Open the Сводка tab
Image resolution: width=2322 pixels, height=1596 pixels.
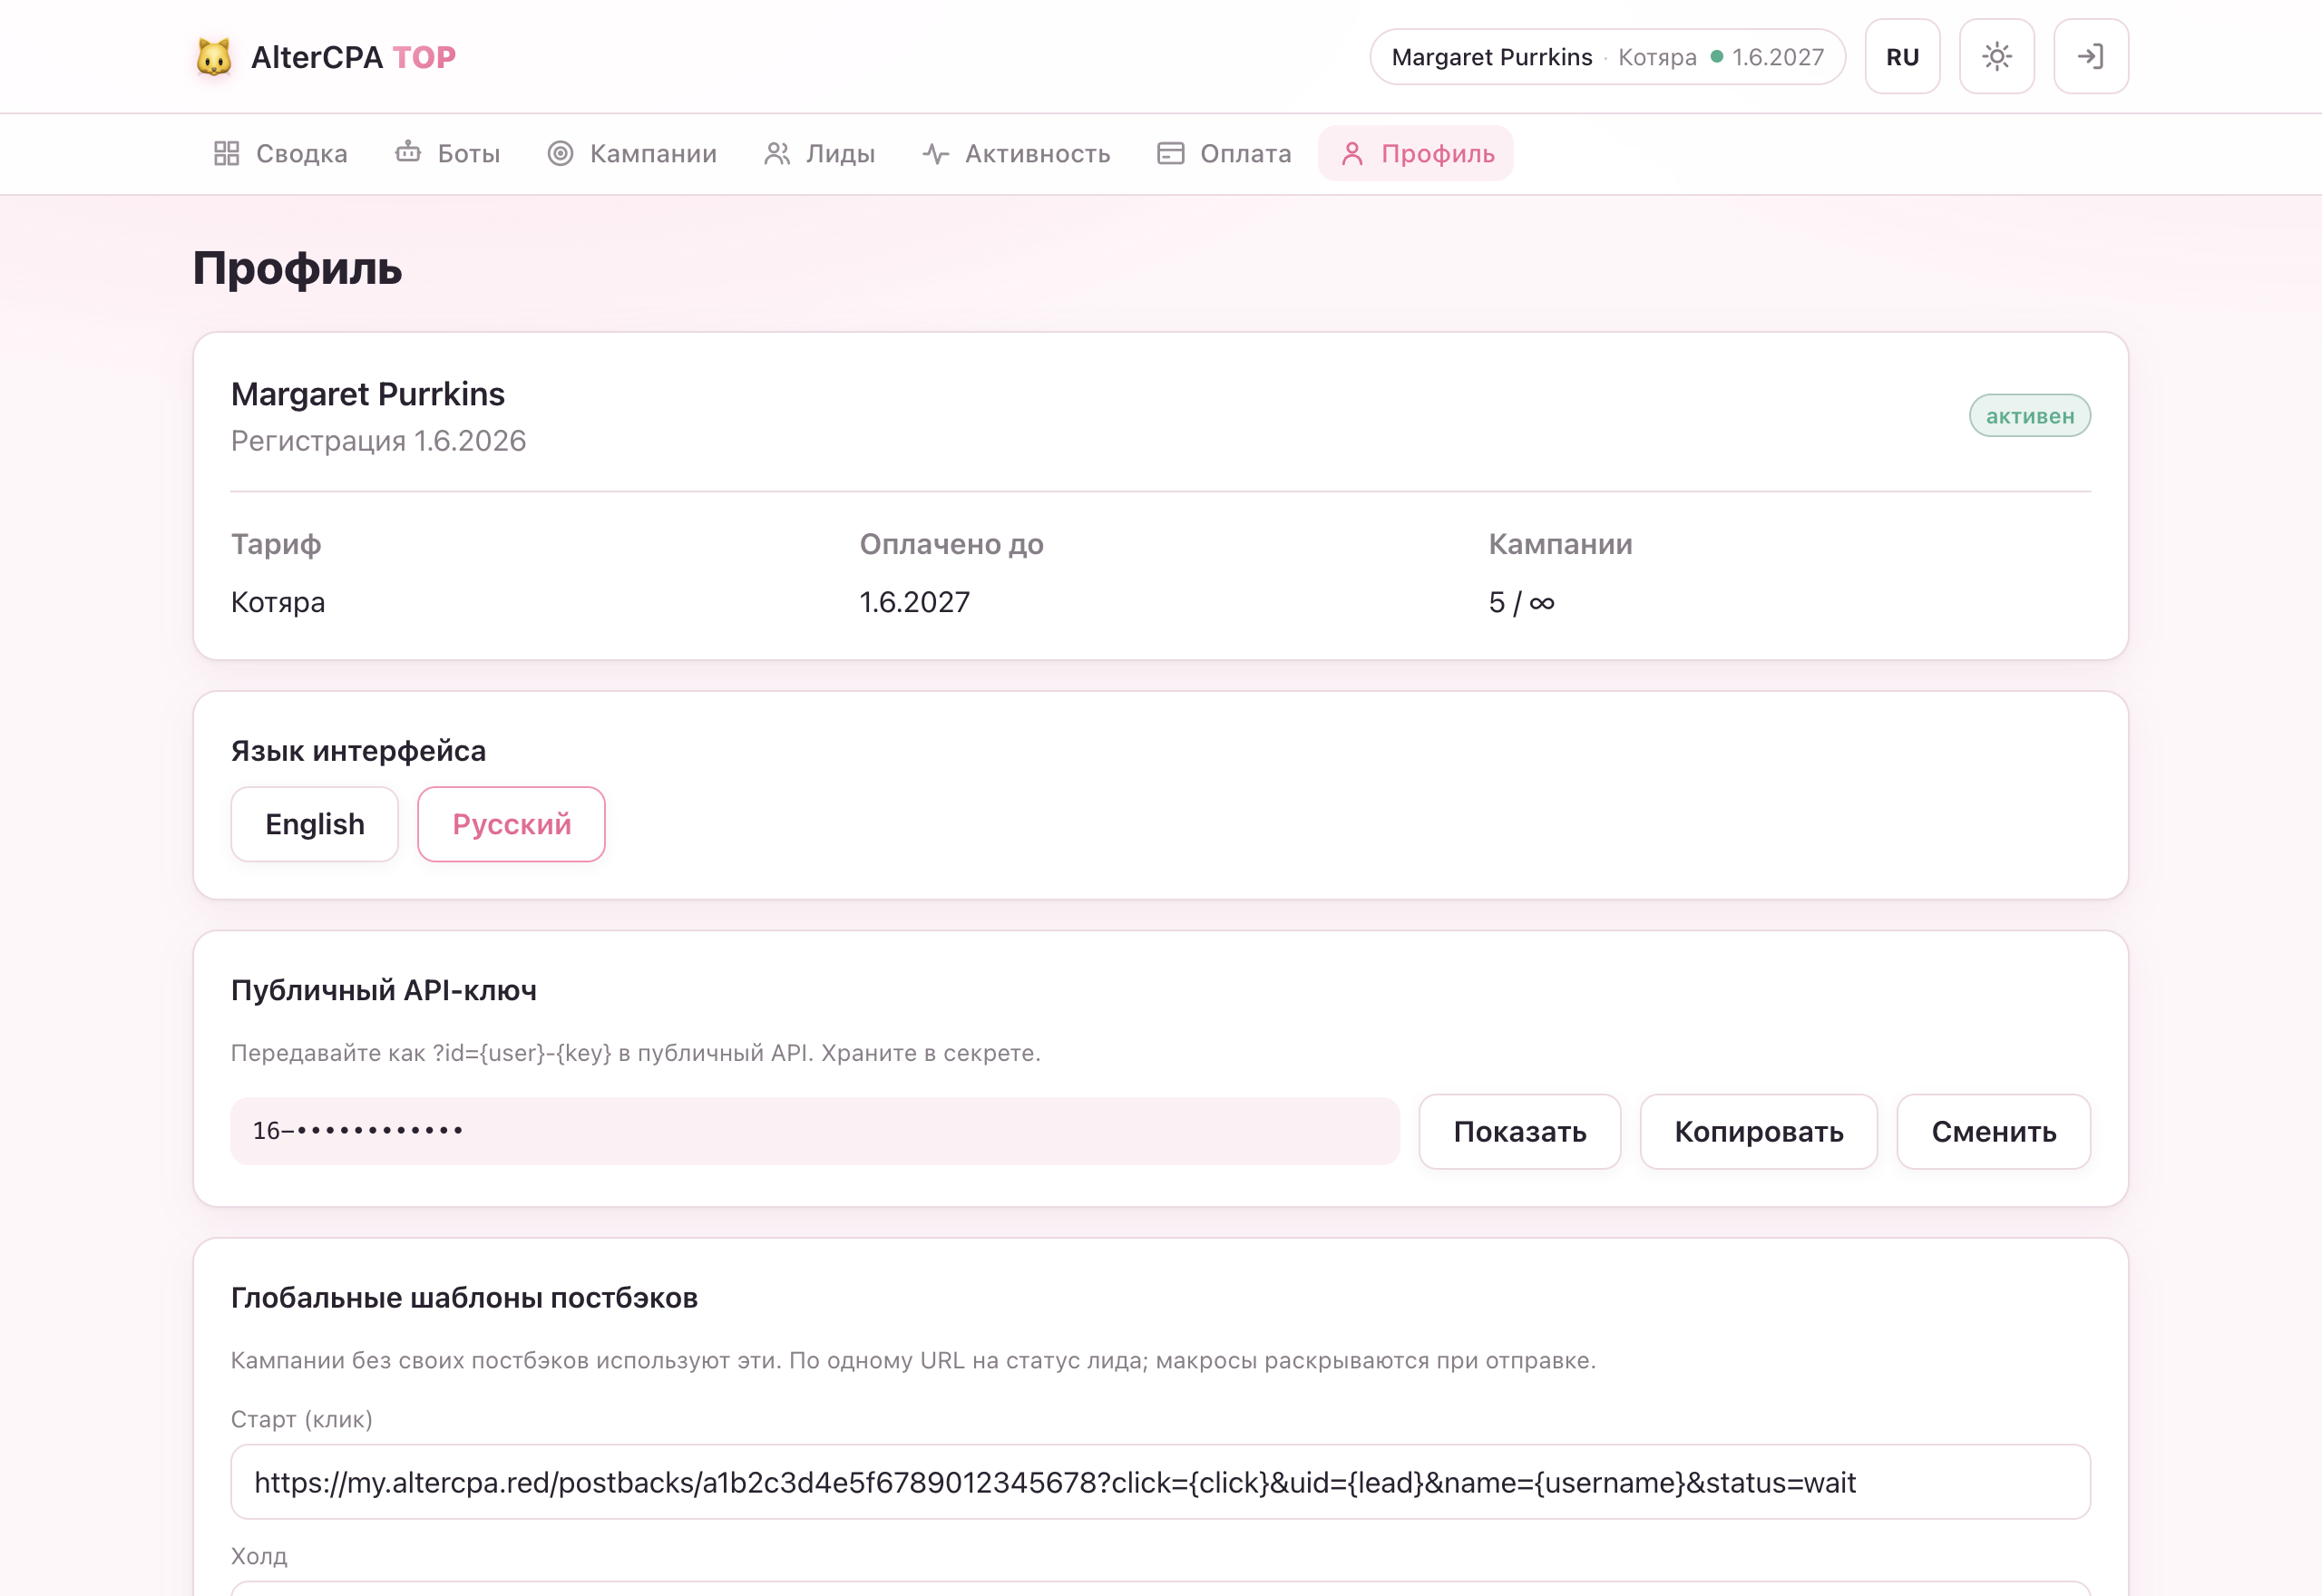280,153
